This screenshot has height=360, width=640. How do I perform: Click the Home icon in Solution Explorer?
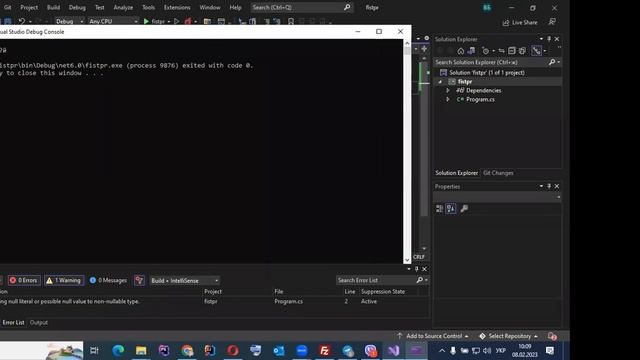[461, 51]
